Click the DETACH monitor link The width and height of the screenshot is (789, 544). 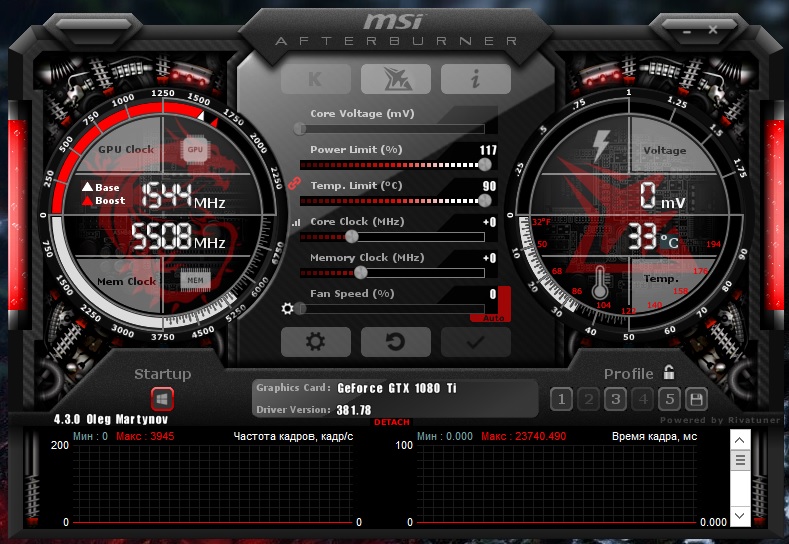point(391,422)
